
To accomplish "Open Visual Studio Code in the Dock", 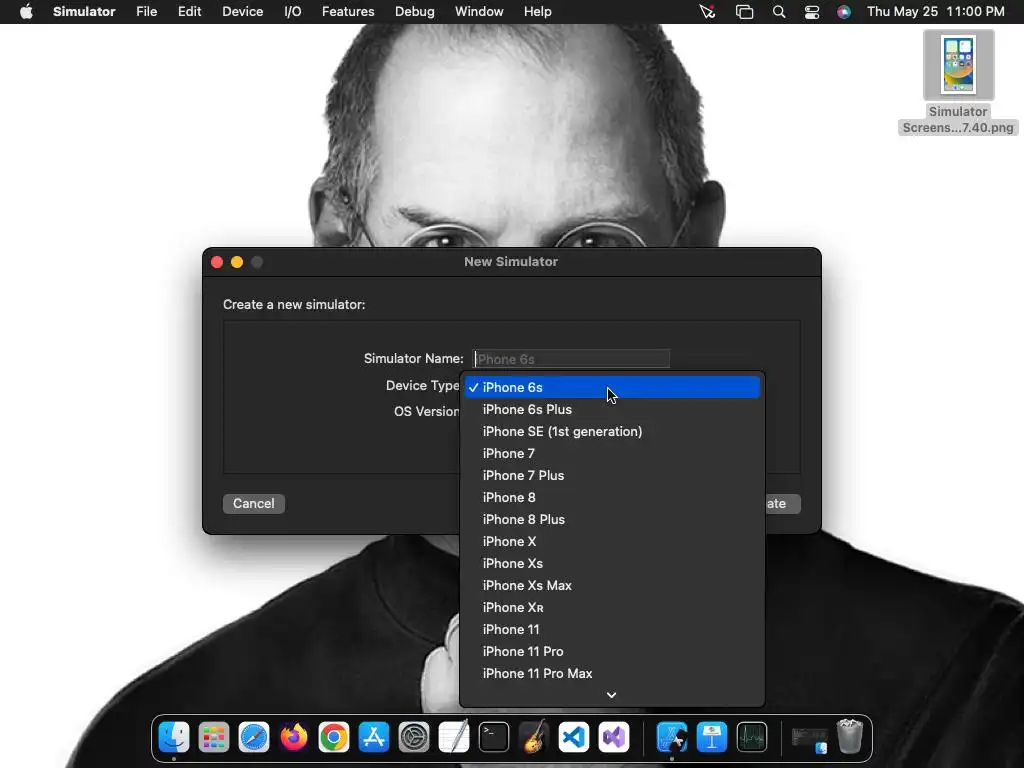I will pyautogui.click(x=574, y=737).
